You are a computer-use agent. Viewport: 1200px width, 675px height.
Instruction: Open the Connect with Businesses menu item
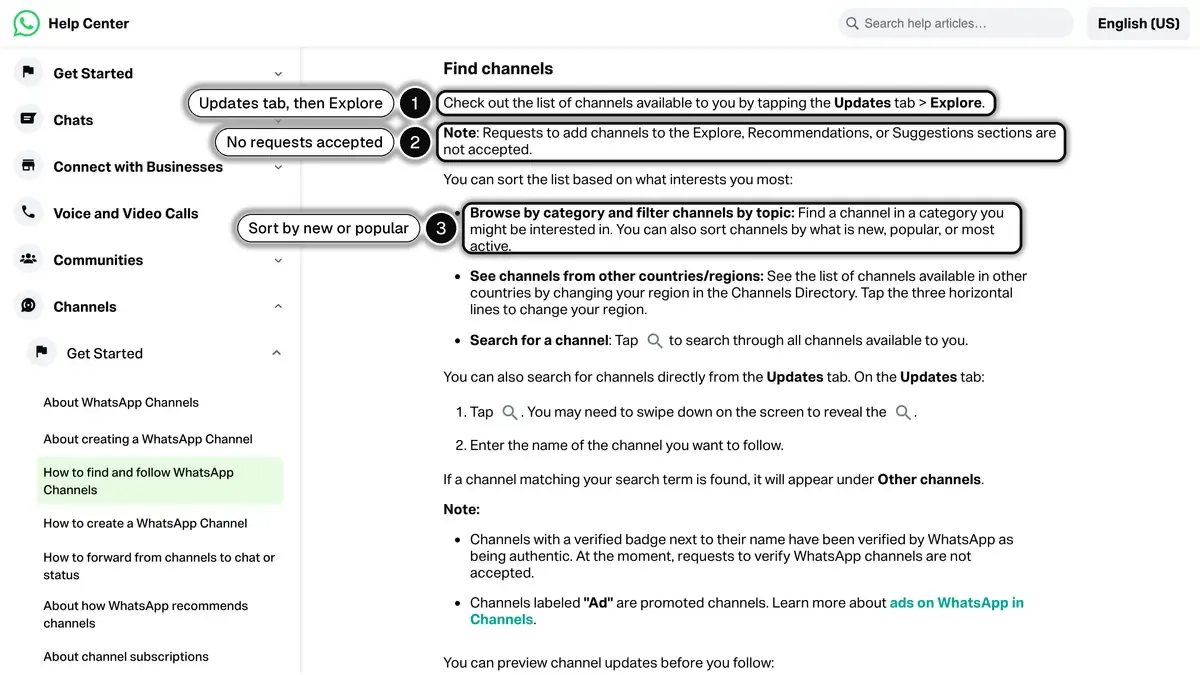coord(138,167)
